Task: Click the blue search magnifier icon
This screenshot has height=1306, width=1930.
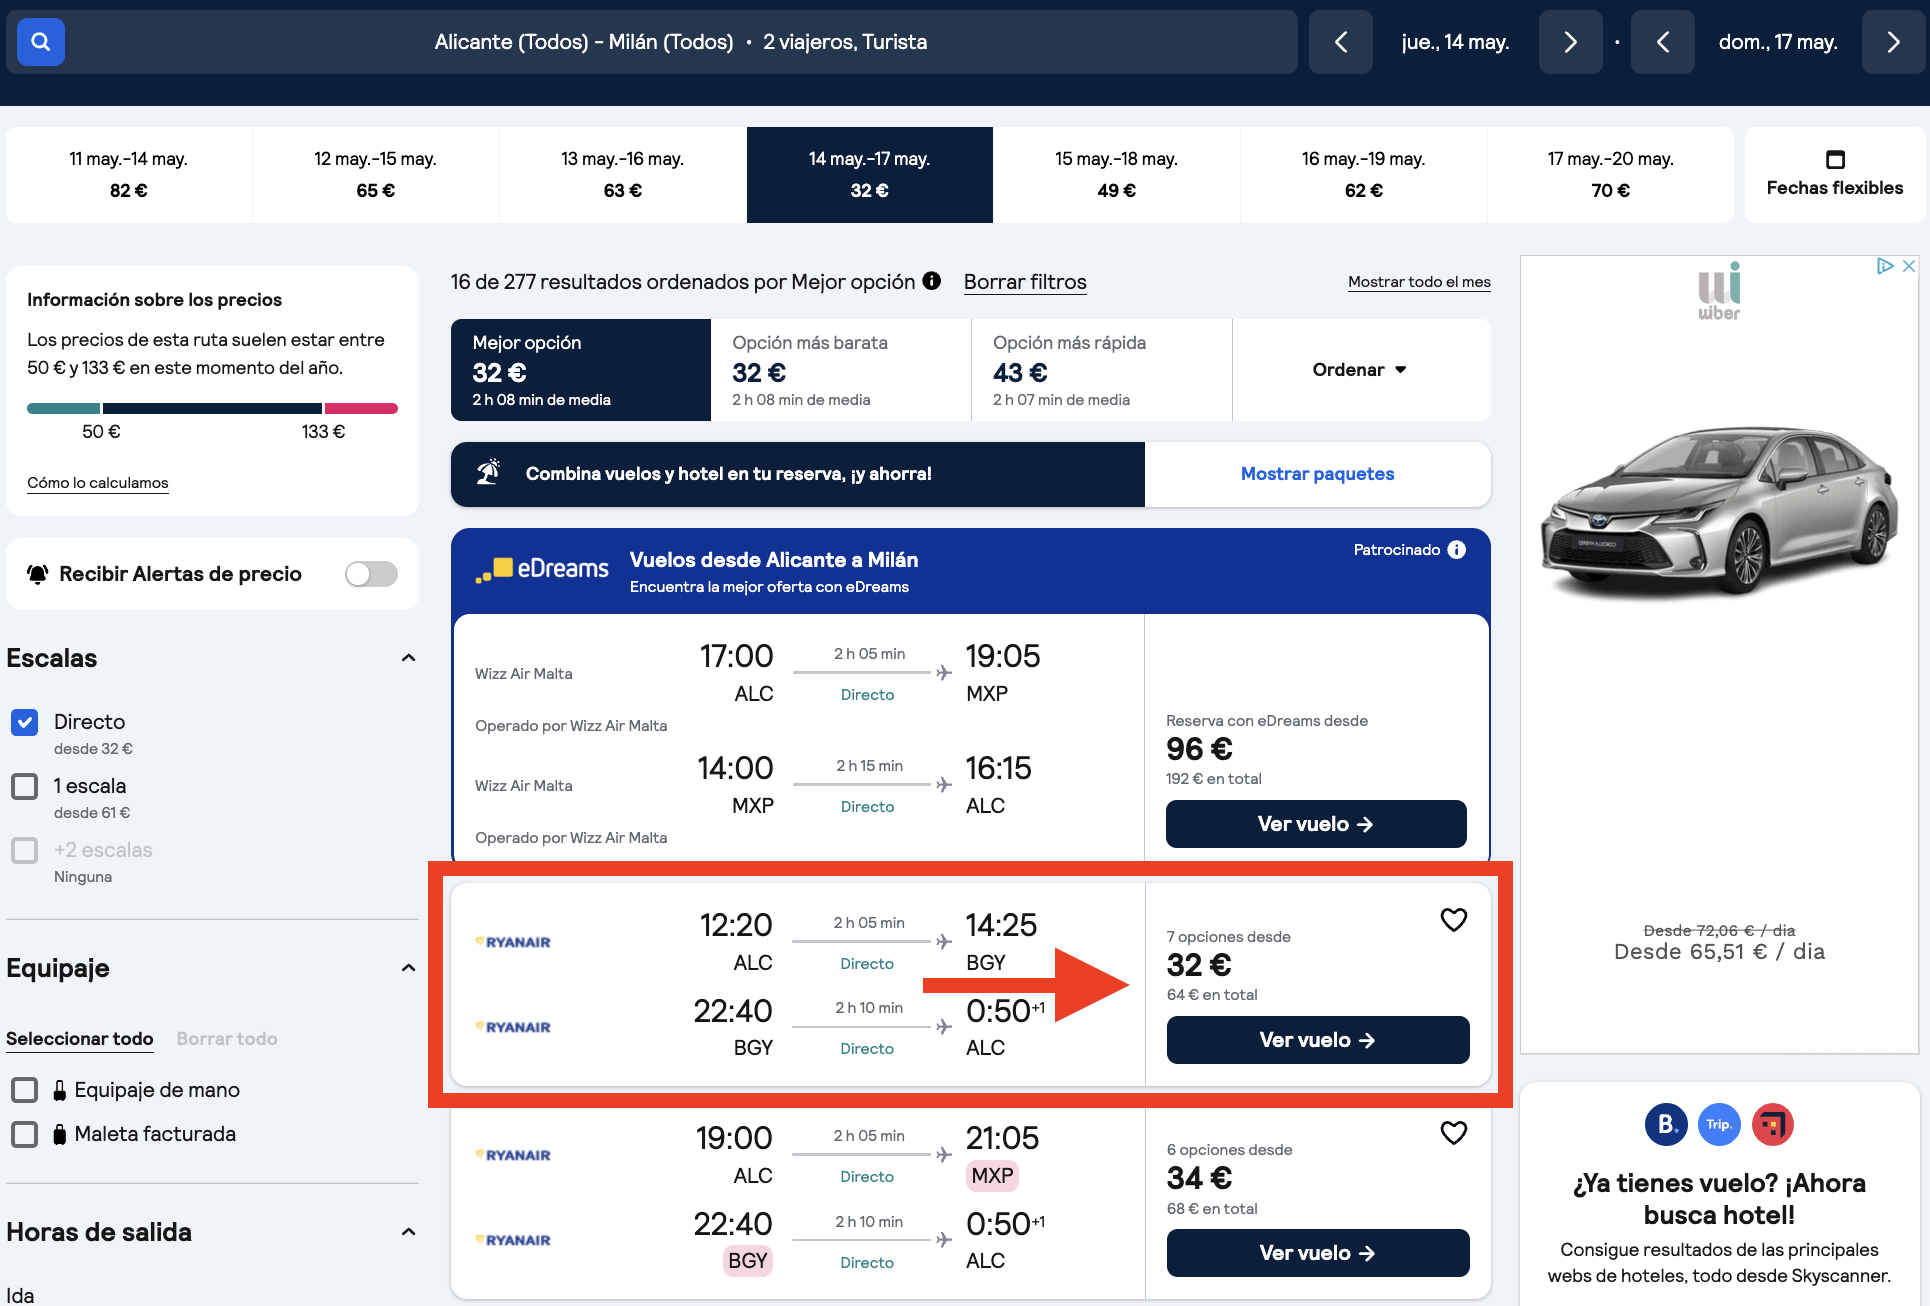Action: pos(41,42)
